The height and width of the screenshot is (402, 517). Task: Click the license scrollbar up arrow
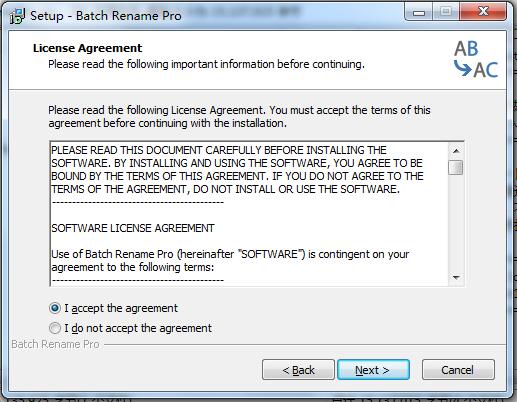pos(456,151)
